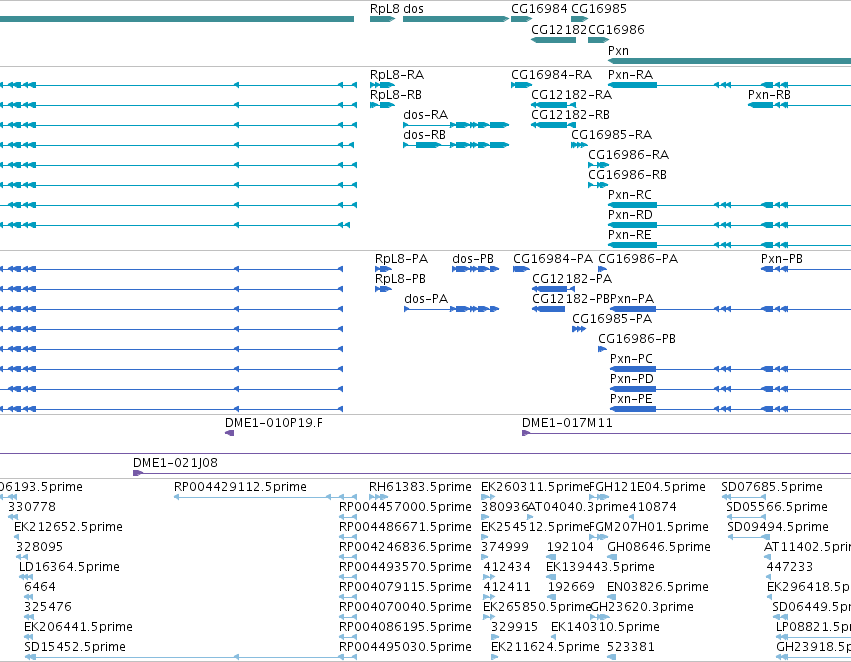Image resolution: width=851 pixels, height=662 pixels.
Task: Select the 325476 EST label
Action: (x=48, y=608)
